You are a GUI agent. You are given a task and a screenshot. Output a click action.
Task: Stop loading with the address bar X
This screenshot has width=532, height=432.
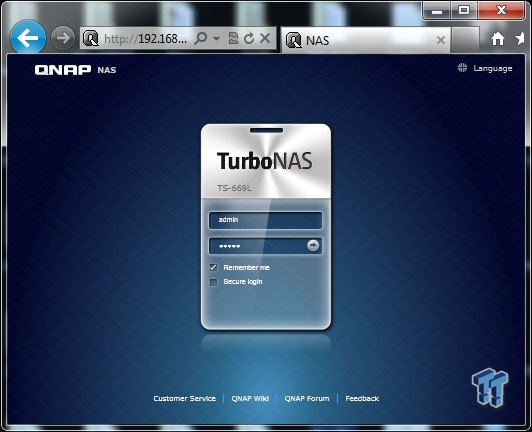coord(265,38)
